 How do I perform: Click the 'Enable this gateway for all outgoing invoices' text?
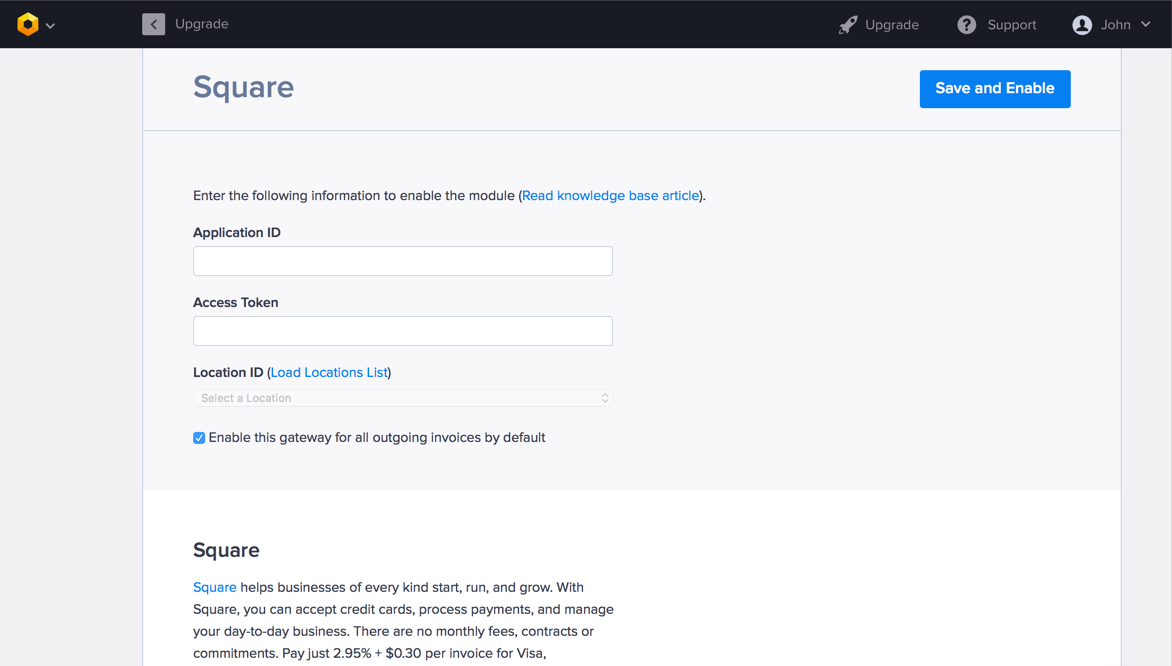point(377,438)
